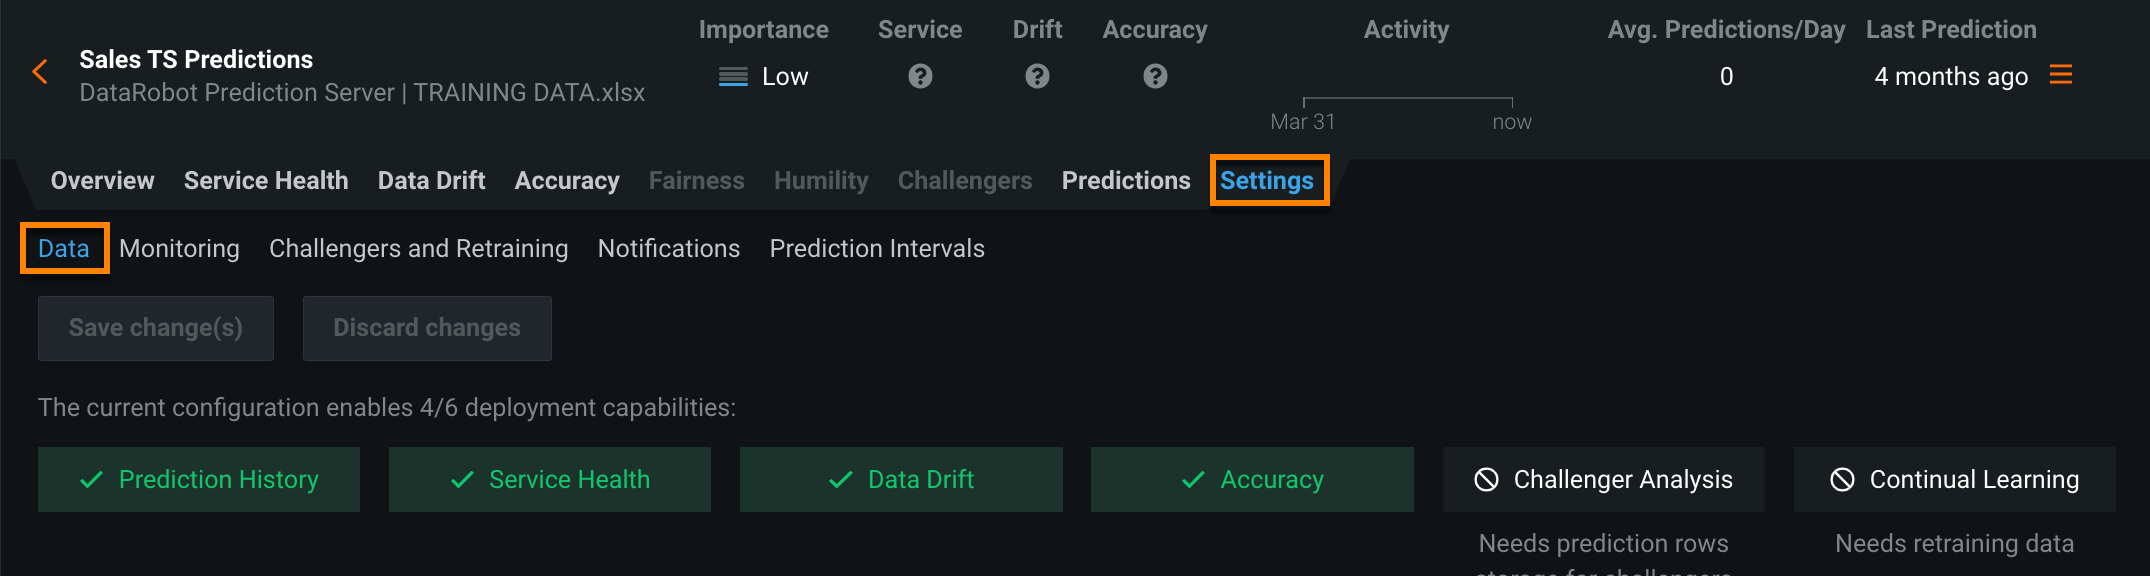
Task: Click the Sales TS Predictions deployment title
Action: (196, 60)
